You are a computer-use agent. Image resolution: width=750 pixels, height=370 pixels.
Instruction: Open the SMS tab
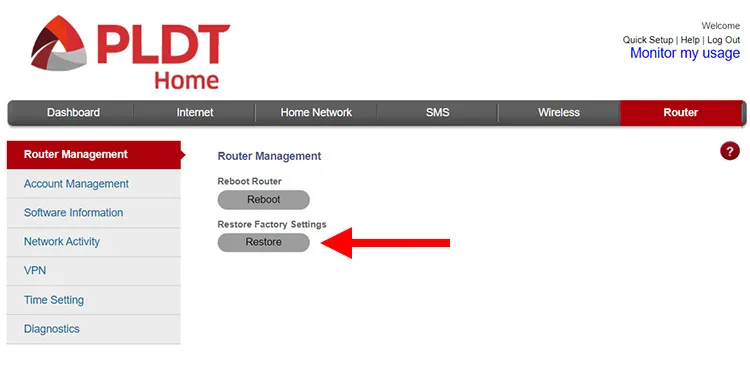[x=438, y=113]
